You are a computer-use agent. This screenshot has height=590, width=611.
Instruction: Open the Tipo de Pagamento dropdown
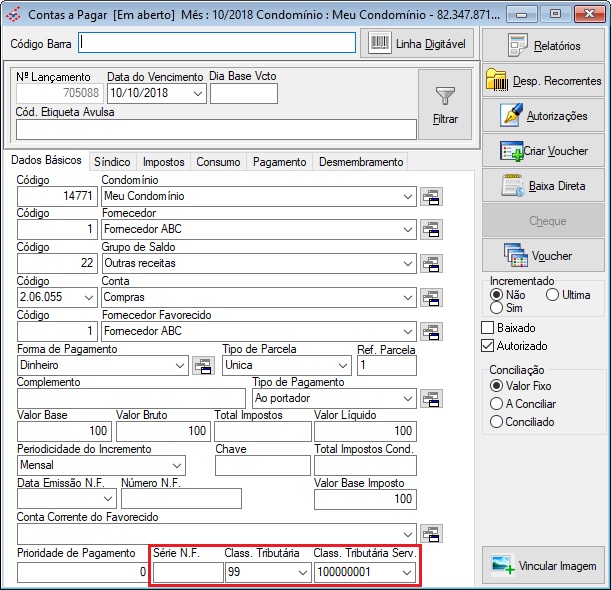[406, 399]
